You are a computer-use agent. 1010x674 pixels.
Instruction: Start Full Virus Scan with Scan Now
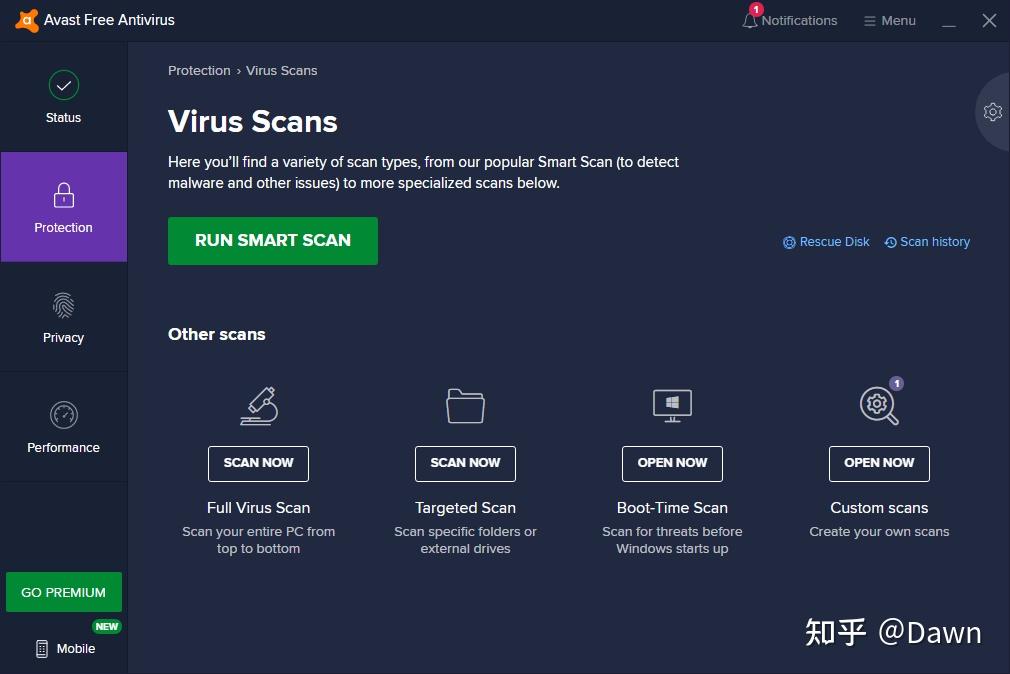[x=258, y=463]
